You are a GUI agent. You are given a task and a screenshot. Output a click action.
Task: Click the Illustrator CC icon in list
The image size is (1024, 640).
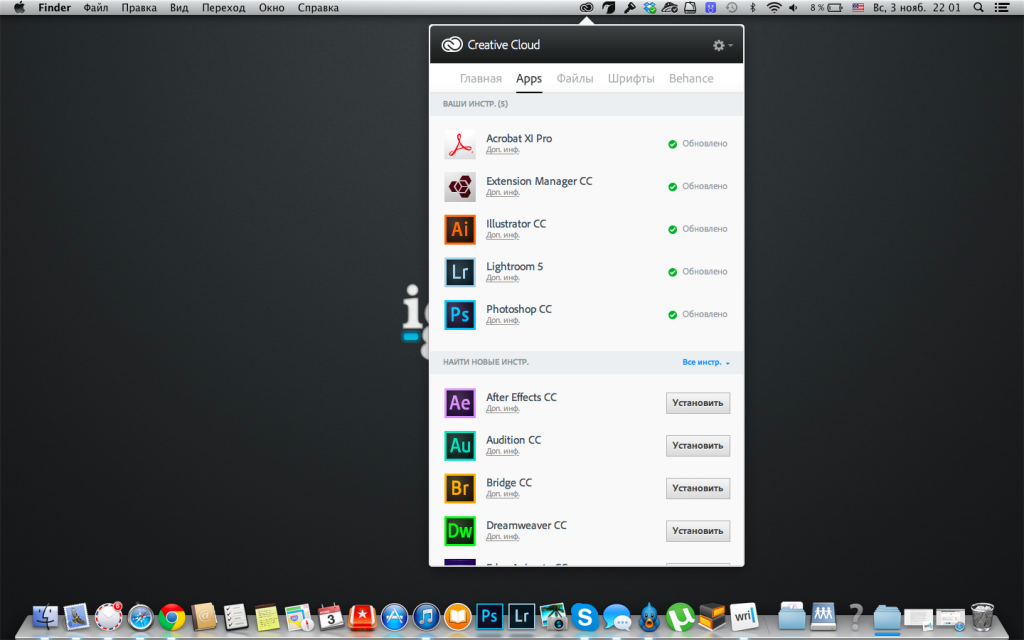460,229
